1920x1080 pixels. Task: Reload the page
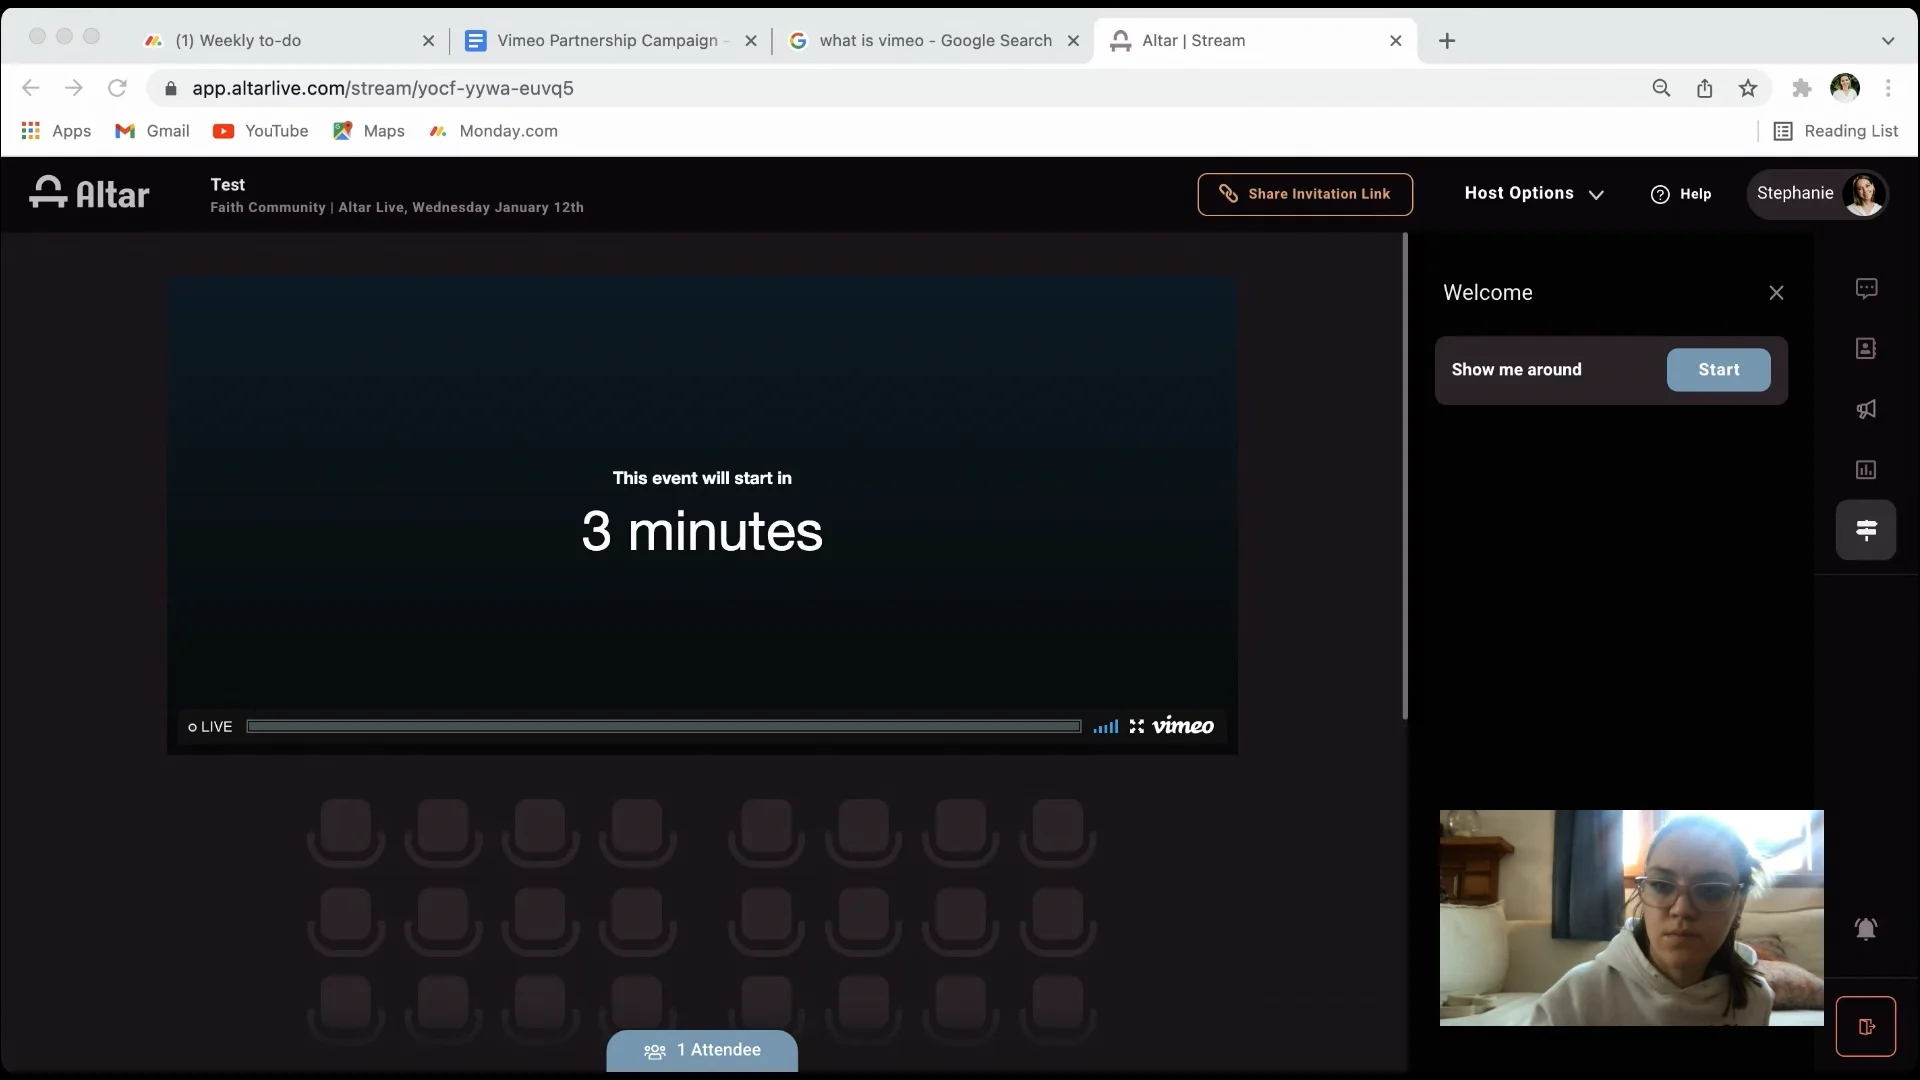[x=117, y=88]
